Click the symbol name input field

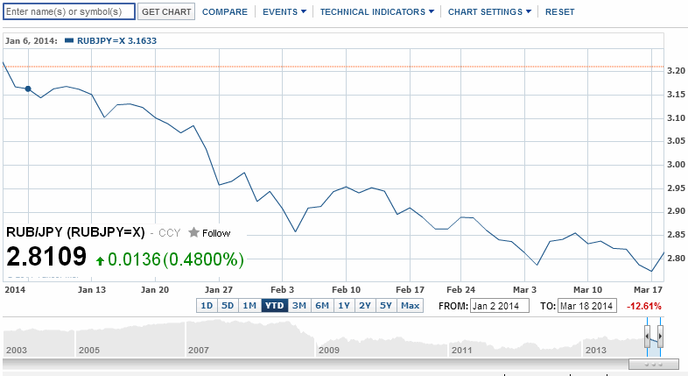click(x=69, y=11)
